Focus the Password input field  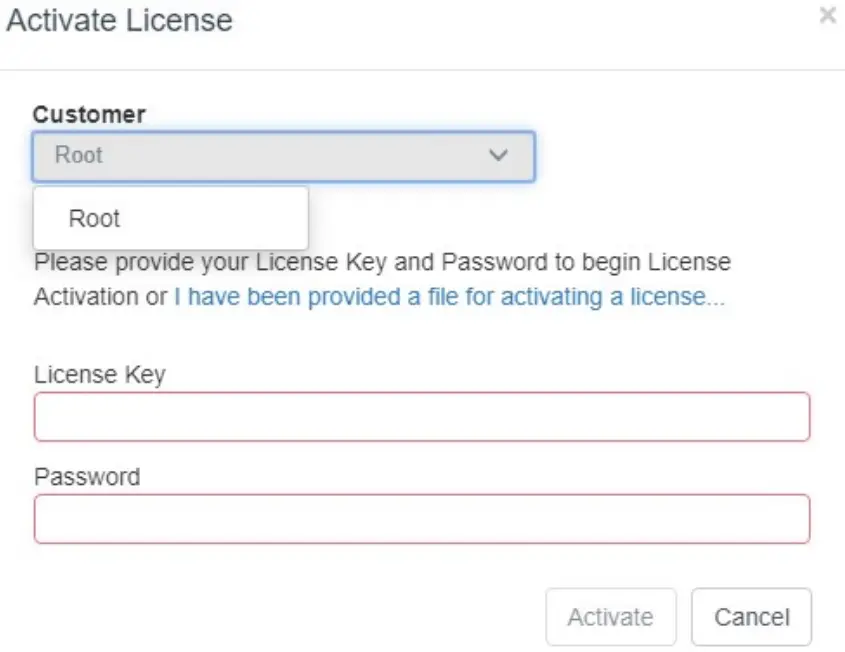pyautogui.click(x=421, y=519)
